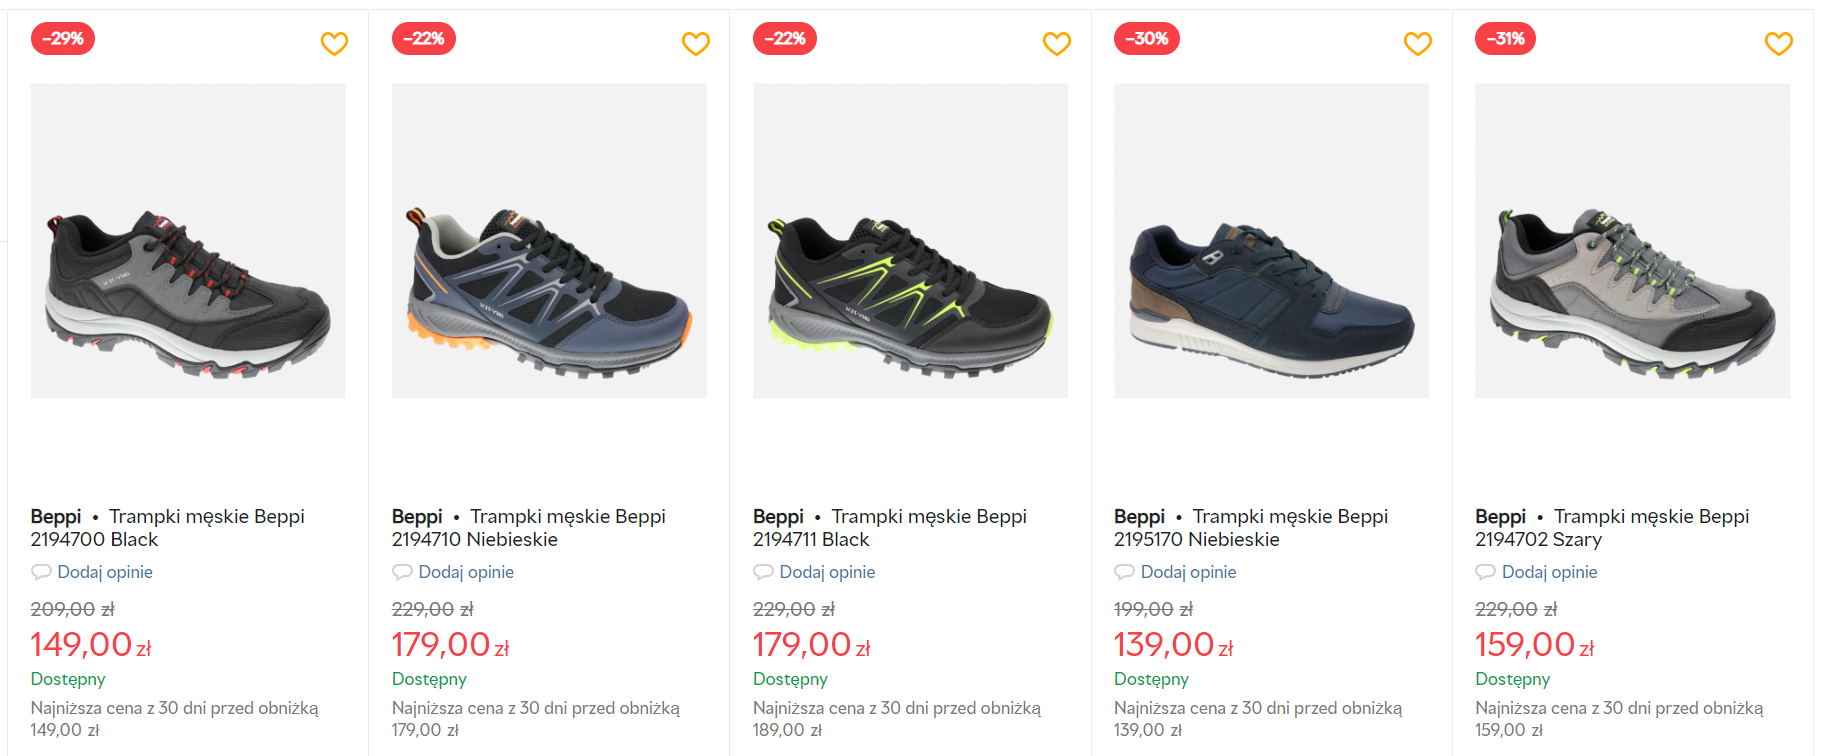
Task: Click the -31% discount badge
Action: (x=1505, y=39)
